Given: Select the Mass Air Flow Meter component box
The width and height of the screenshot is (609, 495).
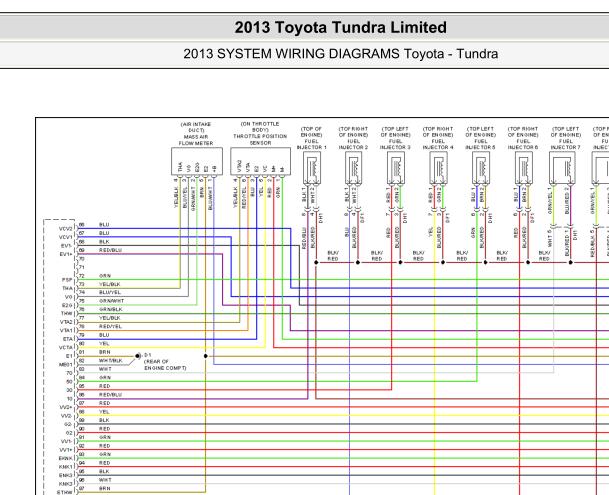Looking at the screenshot, I should coord(197,161).
